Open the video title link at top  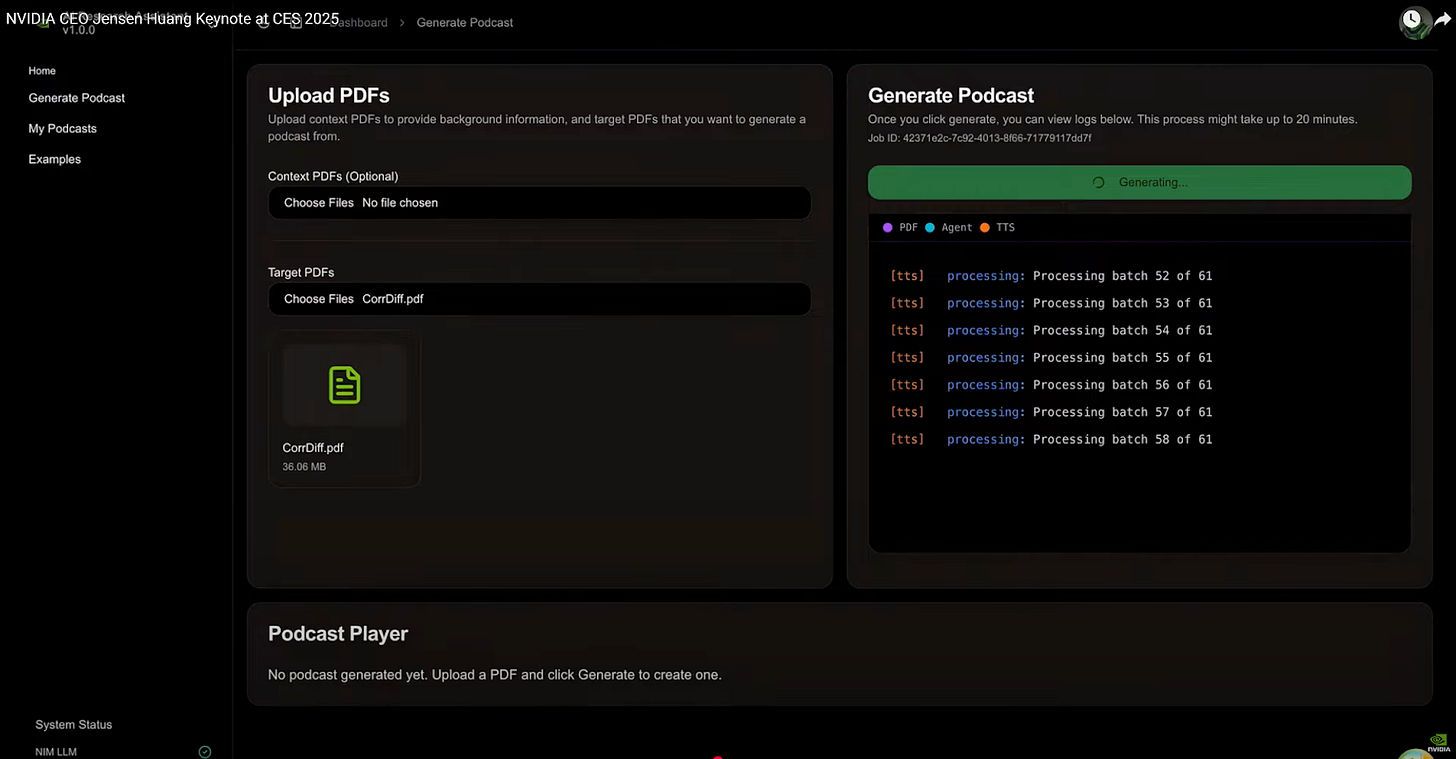172,18
